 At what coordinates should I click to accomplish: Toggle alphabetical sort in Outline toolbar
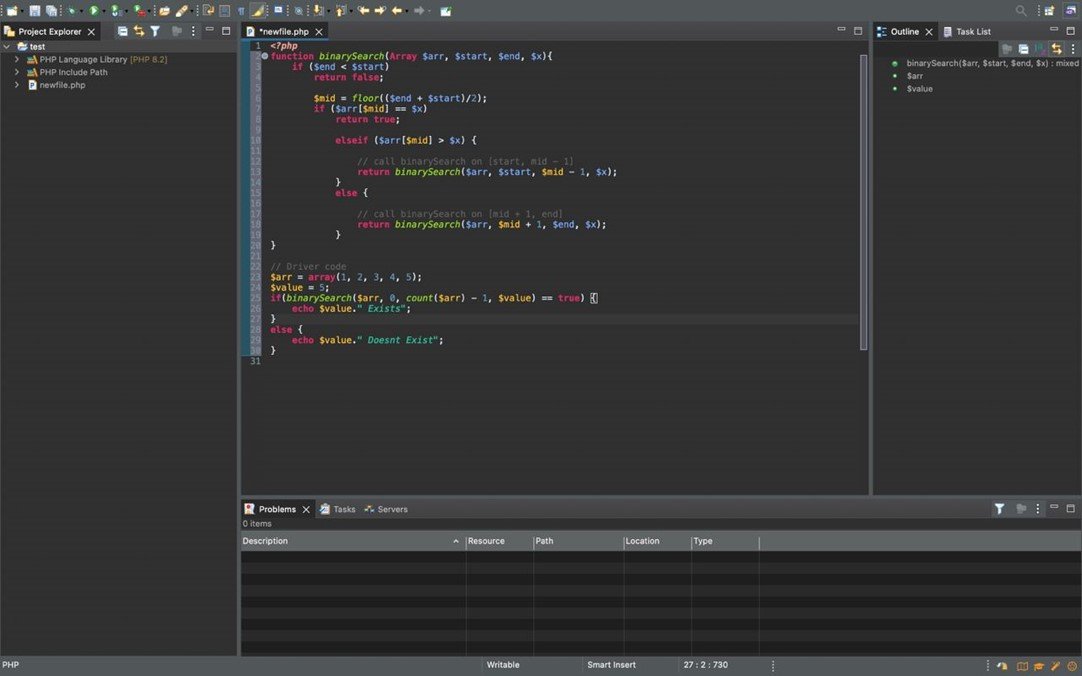[x=1040, y=49]
